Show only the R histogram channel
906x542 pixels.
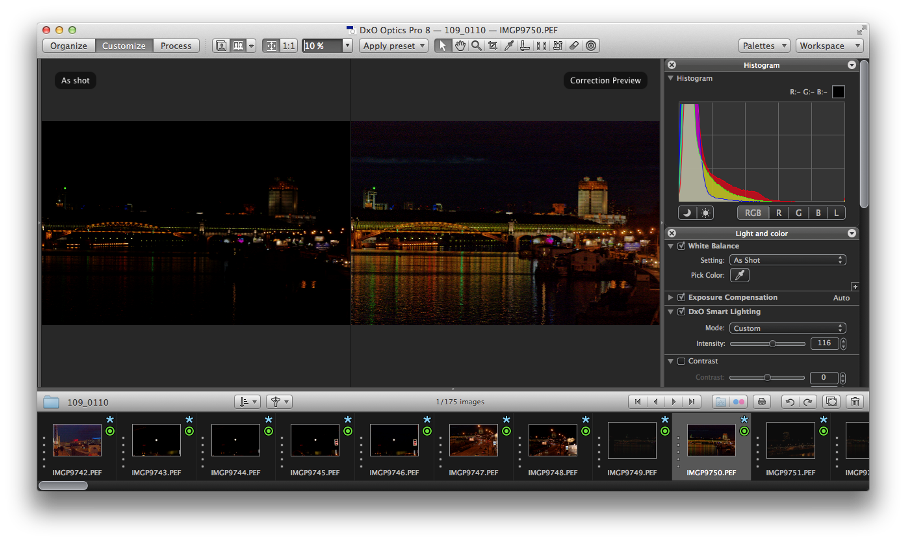tap(779, 212)
